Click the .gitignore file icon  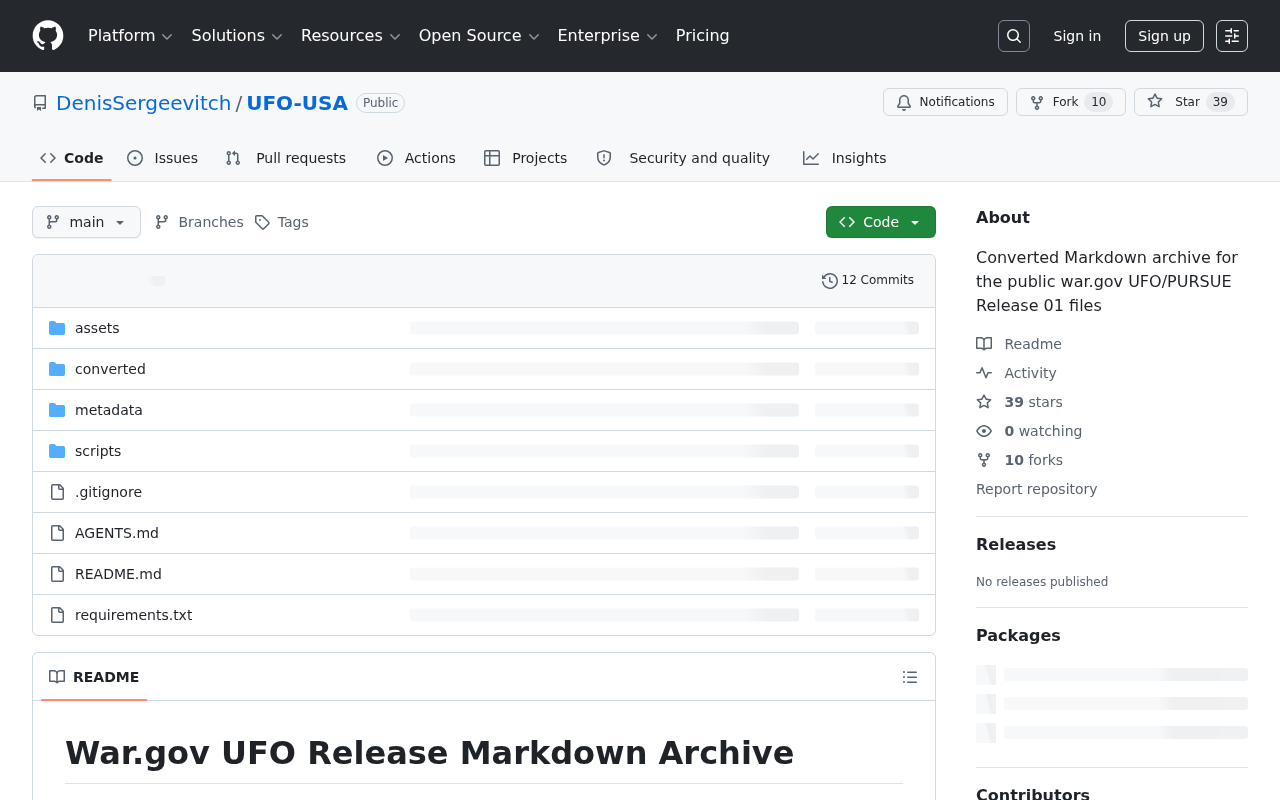(x=57, y=492)
